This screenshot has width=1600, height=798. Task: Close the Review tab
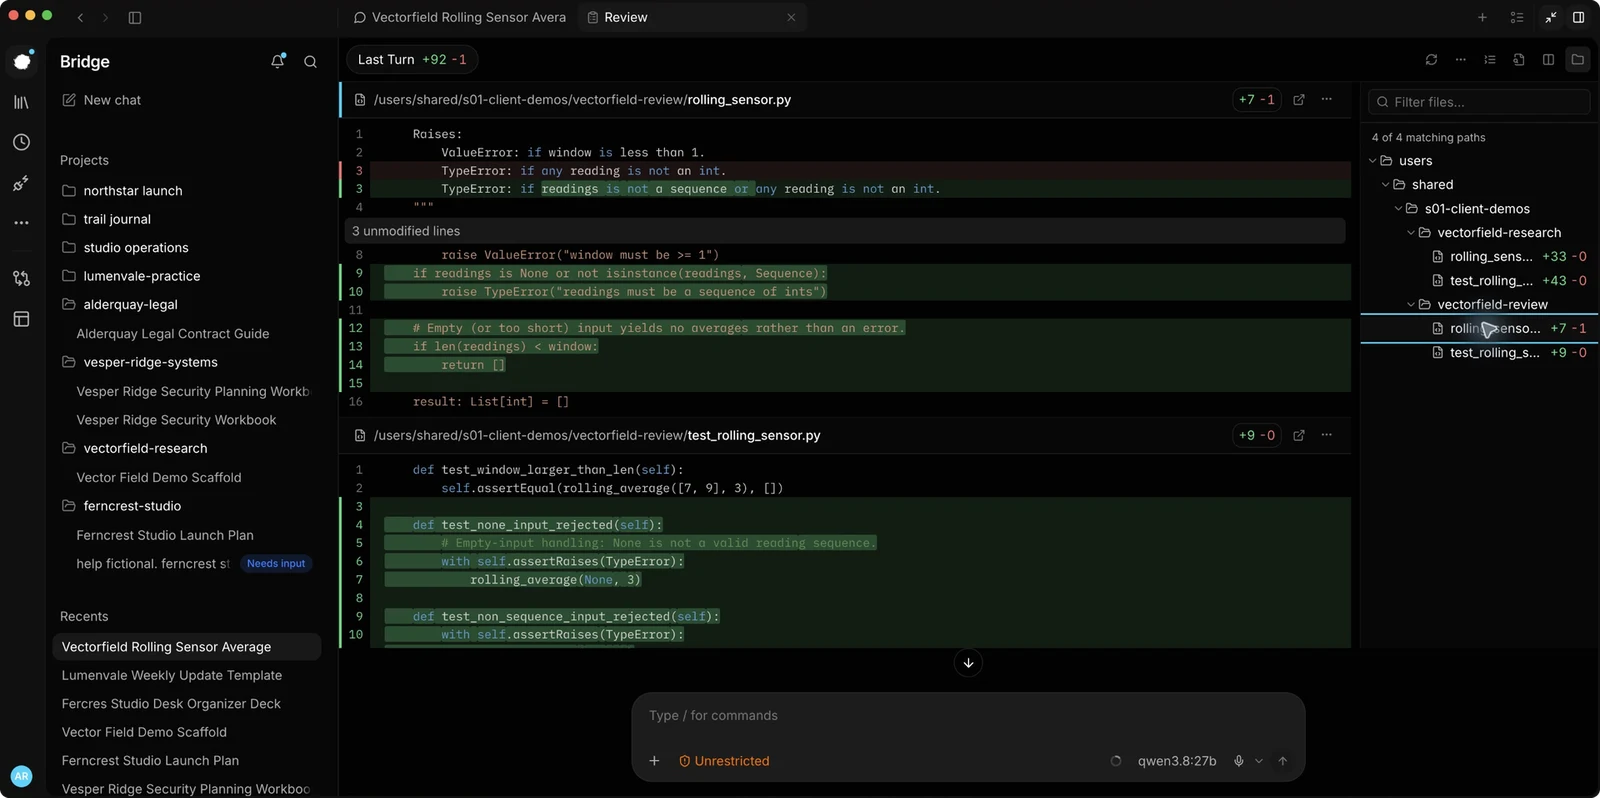[x=791, y=17]
